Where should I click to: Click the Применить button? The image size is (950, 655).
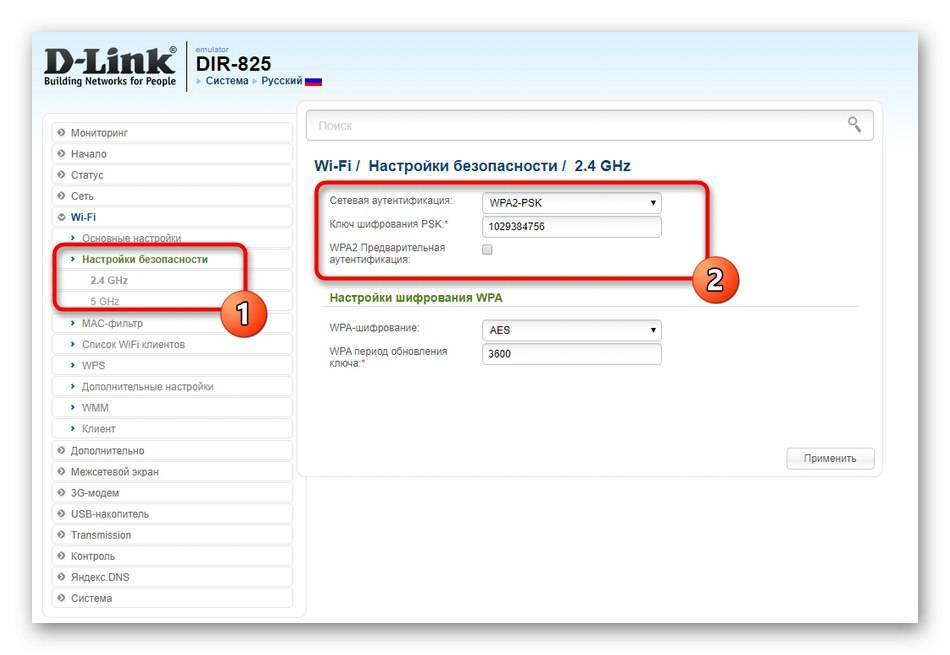(x=830, y=458)
